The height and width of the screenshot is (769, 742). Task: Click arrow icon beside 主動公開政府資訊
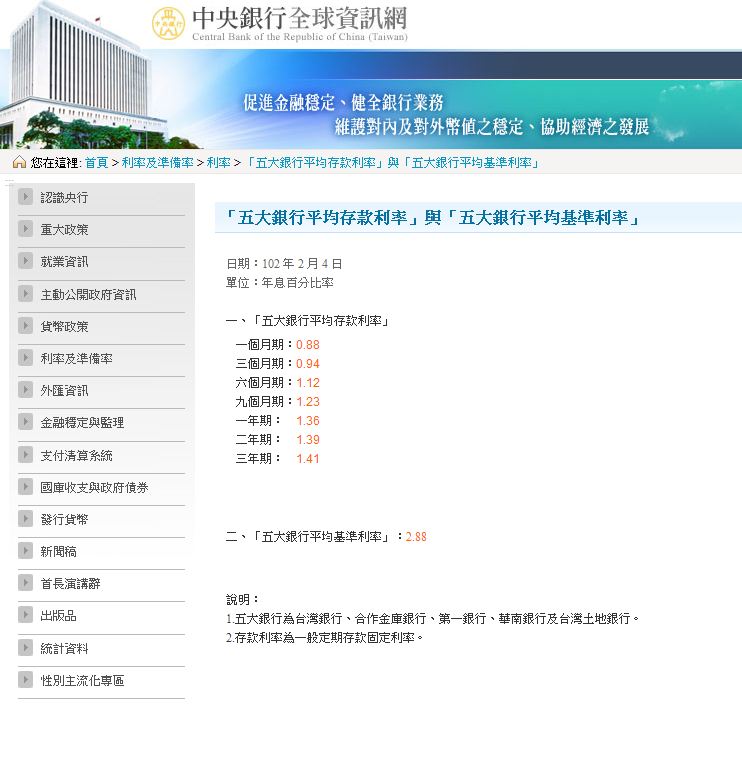click(x=25, y=294)
